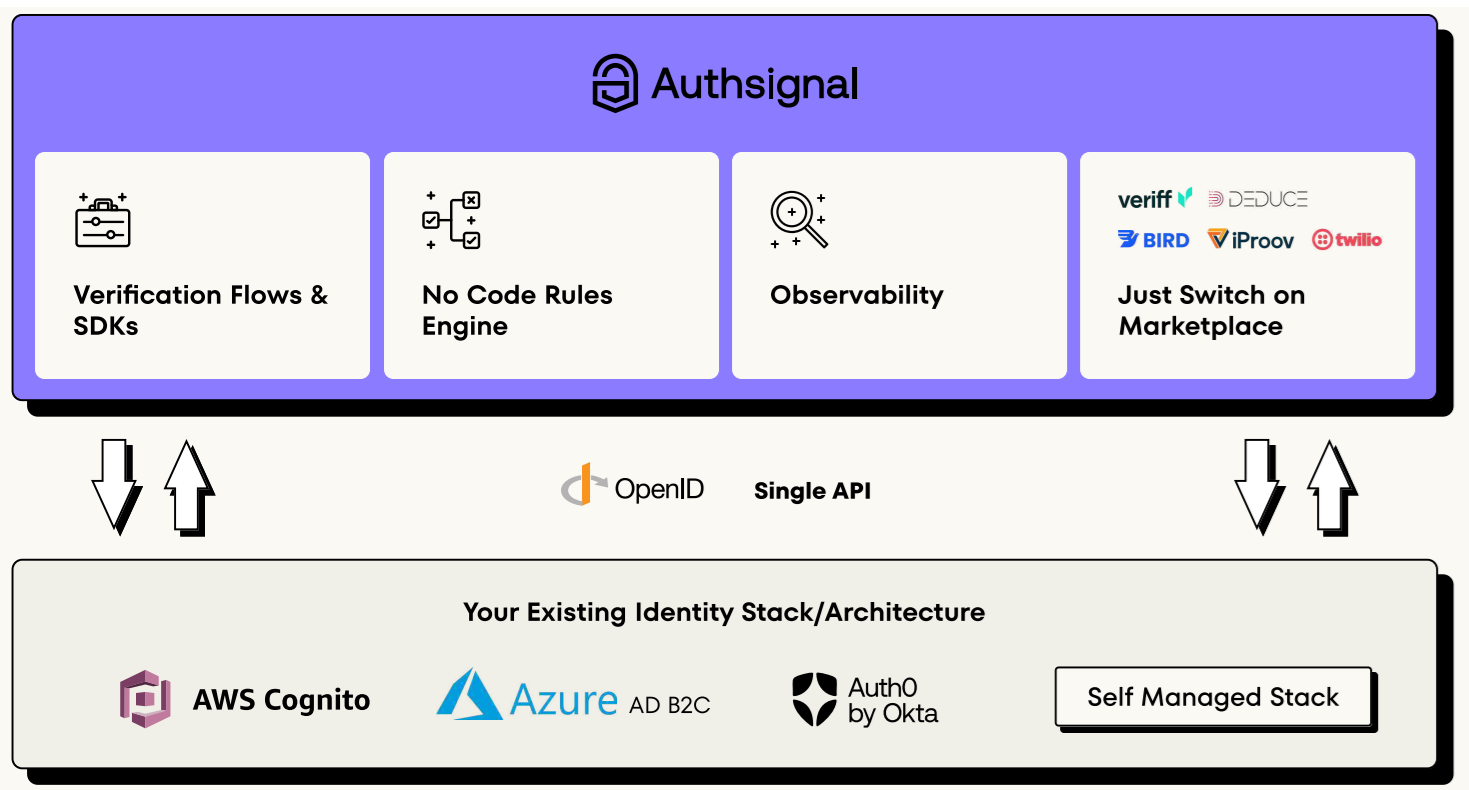Click the AWS Cognito logo icon
The height and width of the screenshot is (790, 1469).
pos(146,698)
